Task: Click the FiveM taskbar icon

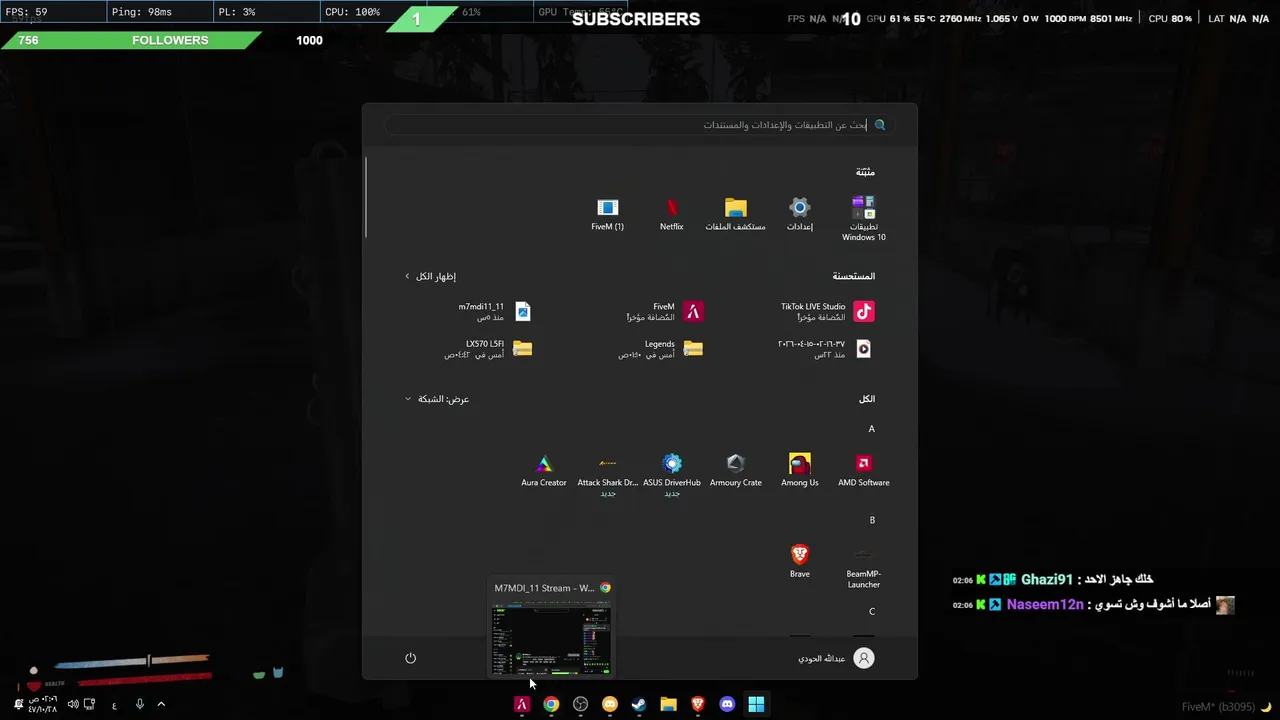Action: (521, 704)
